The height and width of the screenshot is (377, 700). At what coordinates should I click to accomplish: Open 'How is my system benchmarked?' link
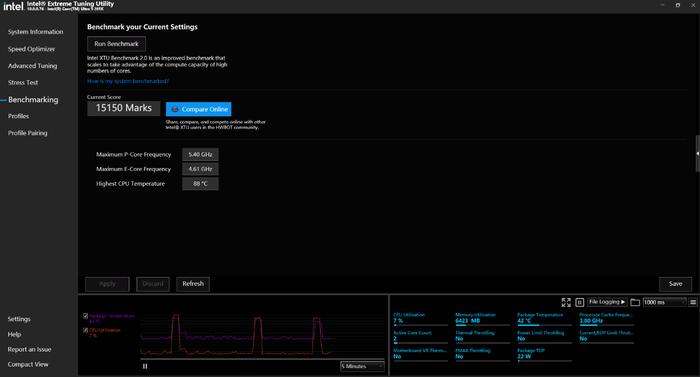(x=128, y=81)
